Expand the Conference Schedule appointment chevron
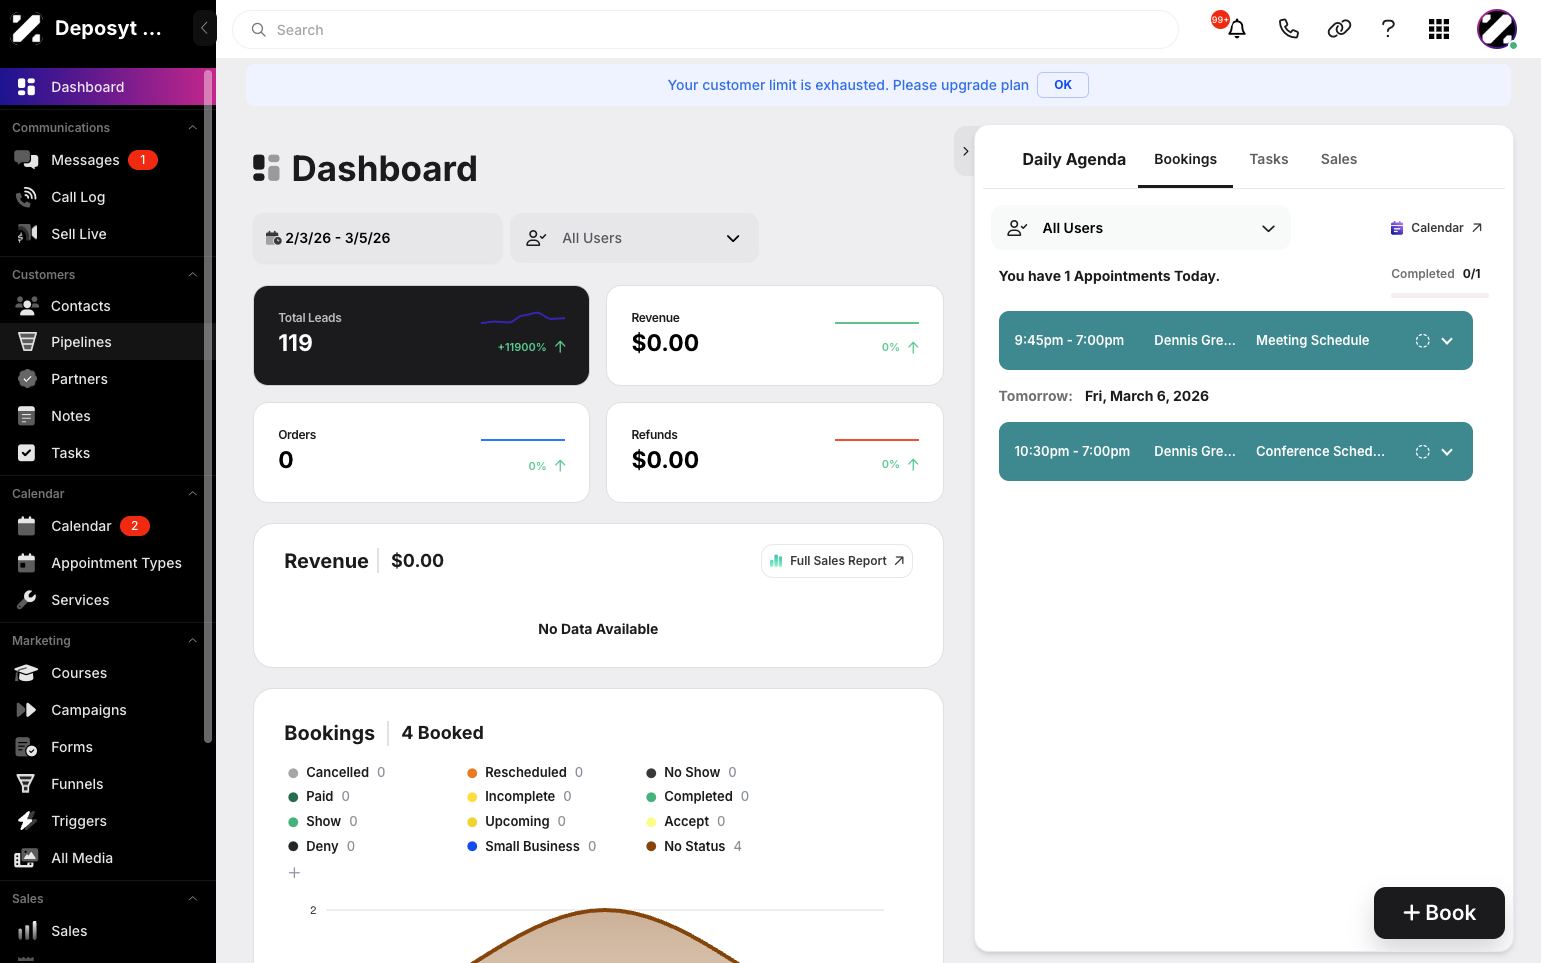 pyautogui.click(x=1447, y=452)
